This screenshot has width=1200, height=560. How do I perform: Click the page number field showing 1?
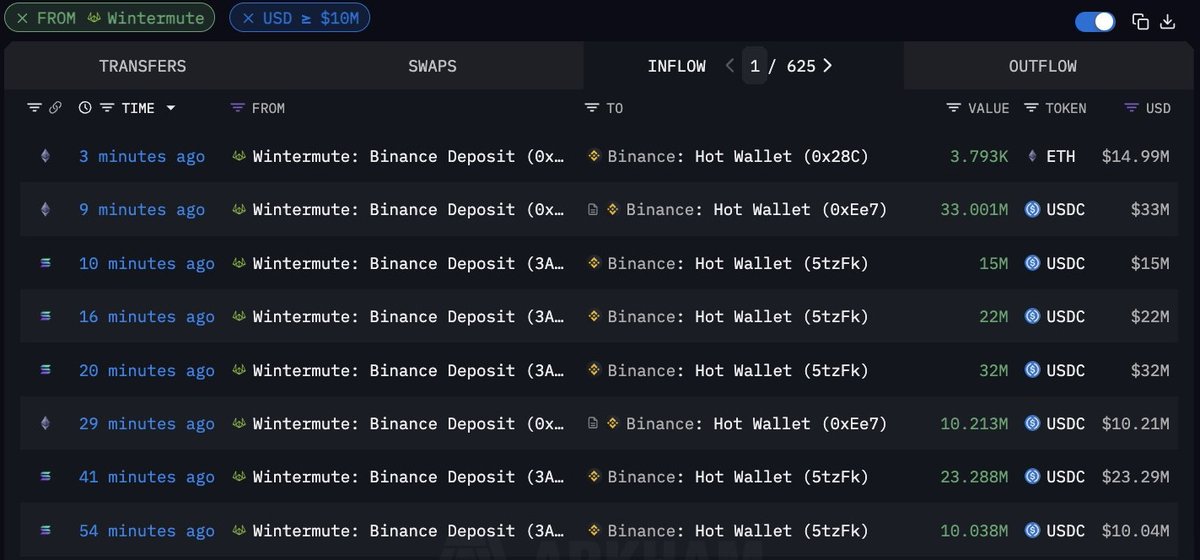pyautogui.click(x=755, y=66)
